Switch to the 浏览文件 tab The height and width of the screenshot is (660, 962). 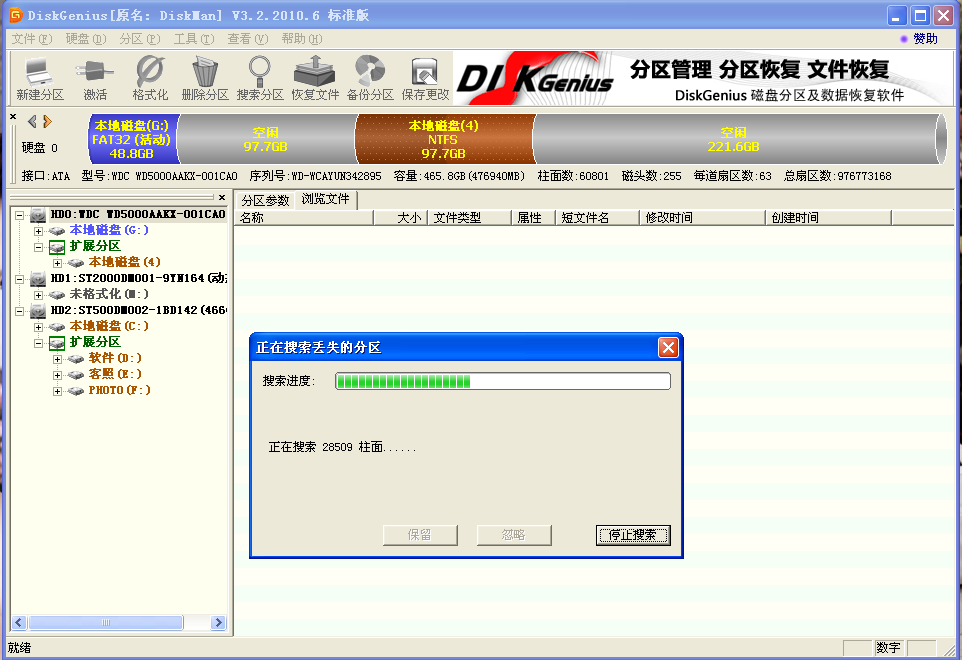pyautogui.click(x=326, y=199)
